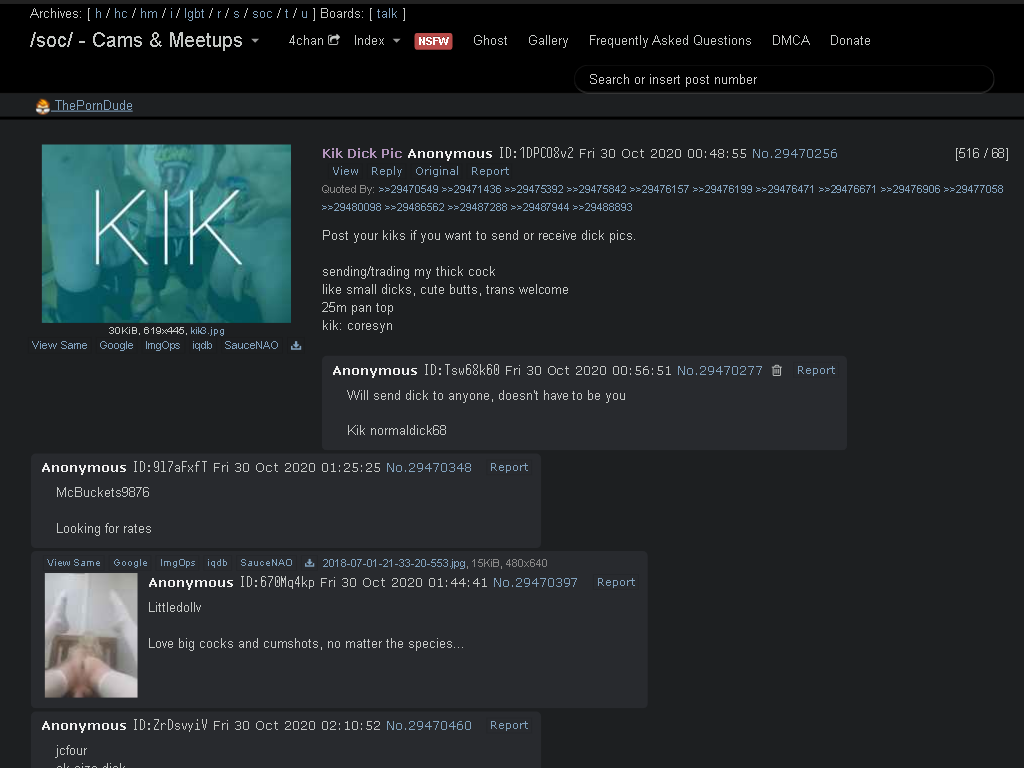Open the 'u' archive link

(x=304, y=13)
